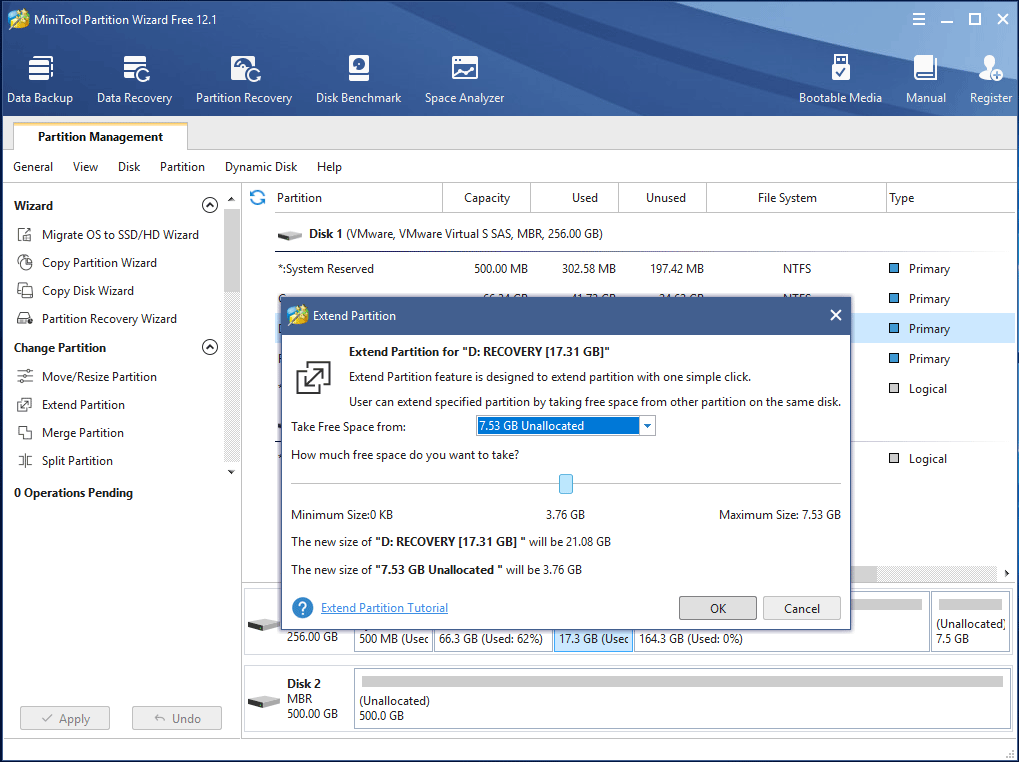The image size is (1019, 762).
Task: Open the Partition menu
Action: pyautogui.click(x=182, y=167)
